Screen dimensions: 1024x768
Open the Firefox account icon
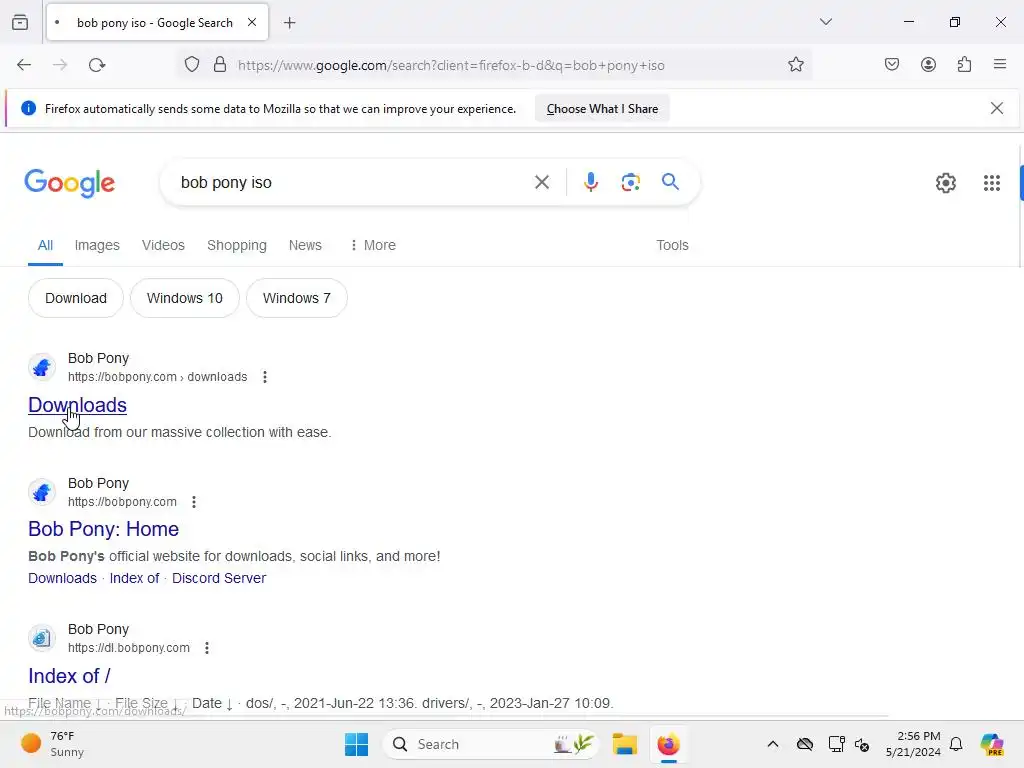(x=928, y=65)
